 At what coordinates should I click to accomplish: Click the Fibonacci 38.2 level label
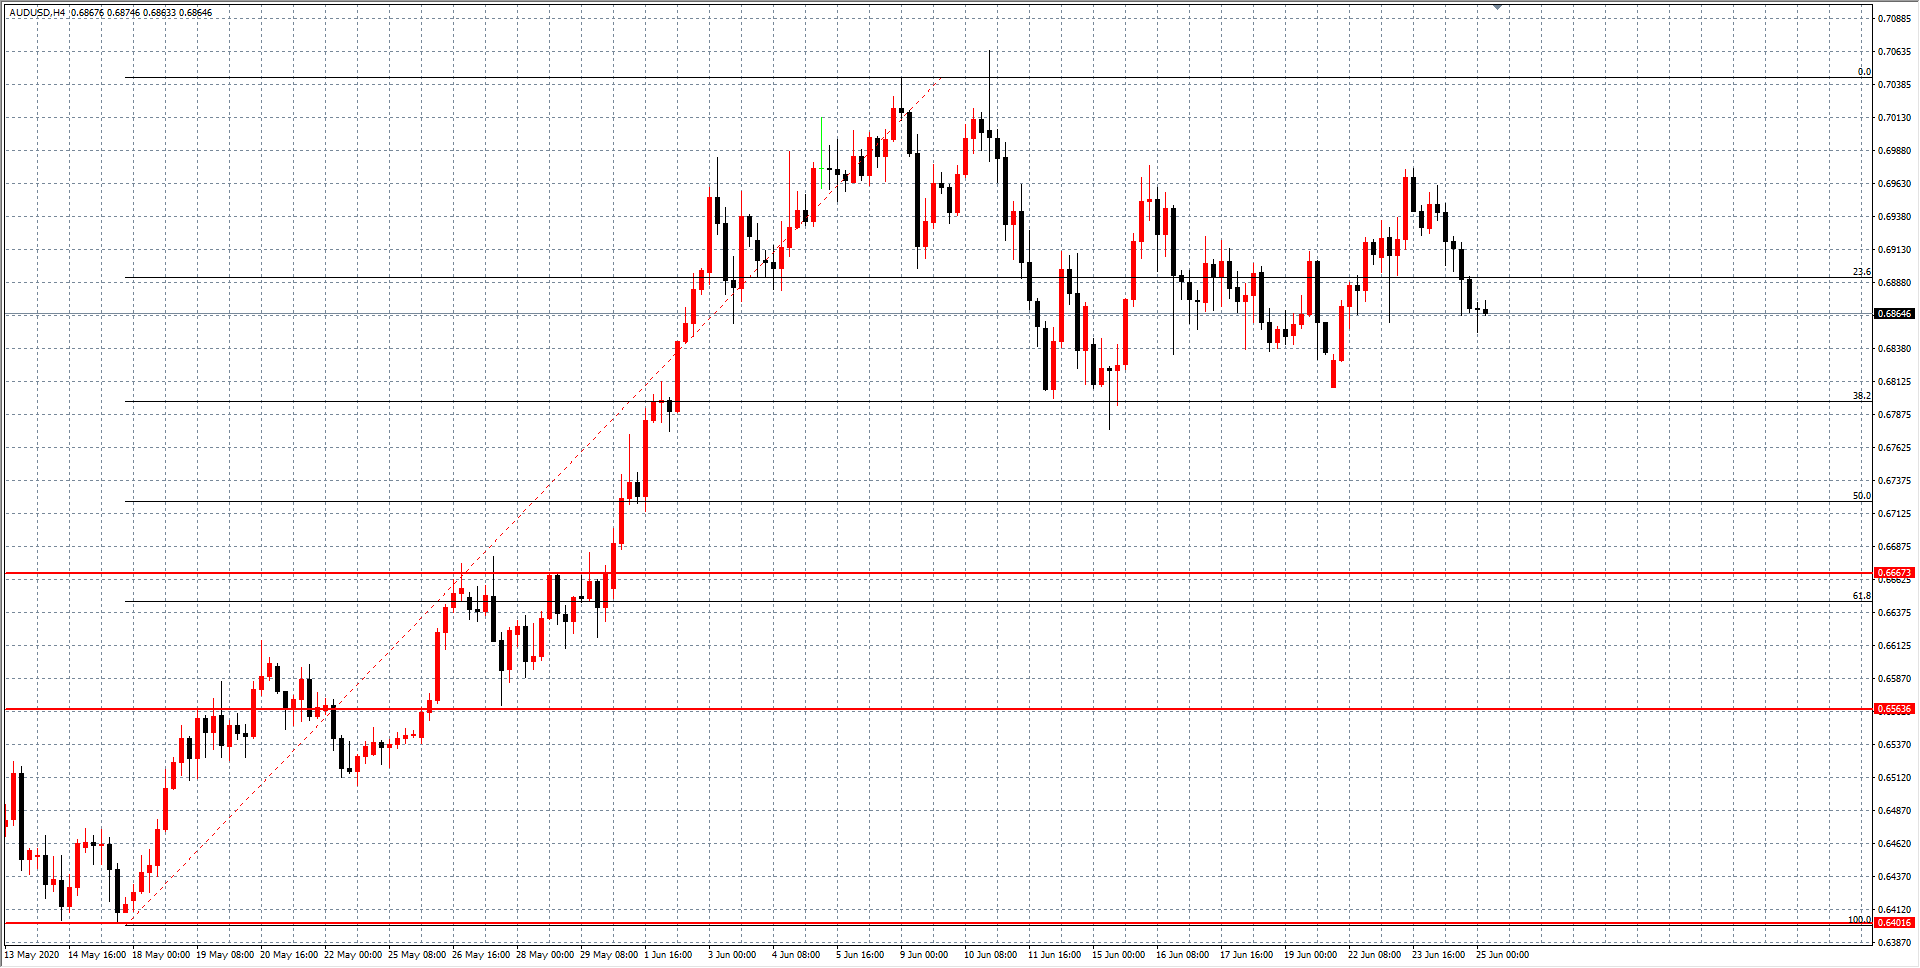[x=1861, y=396]
